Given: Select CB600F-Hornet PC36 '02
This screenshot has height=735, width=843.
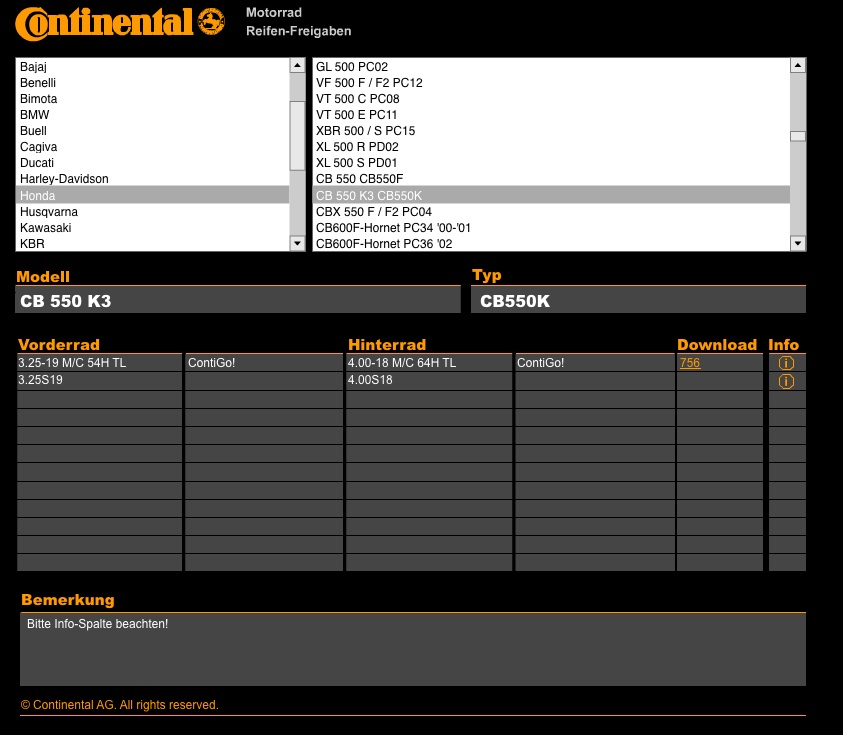Looking at the screenshot, I should coord(552,244).
